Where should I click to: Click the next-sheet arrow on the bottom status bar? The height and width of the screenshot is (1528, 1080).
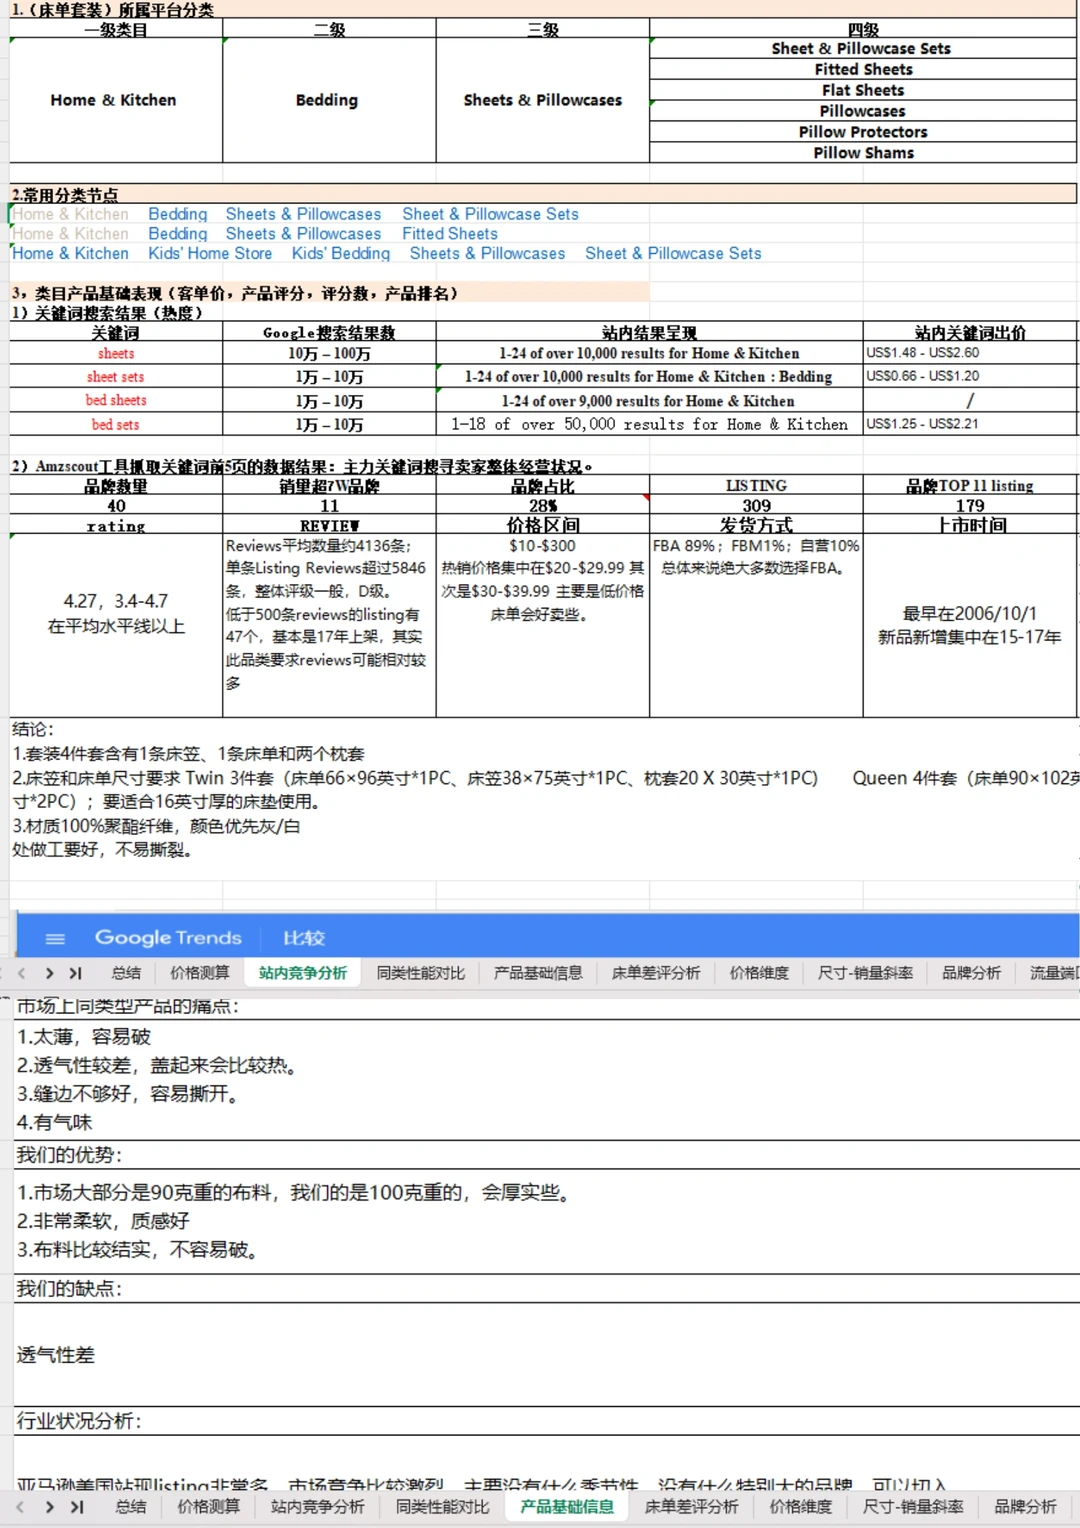[x=47, y=1506]
